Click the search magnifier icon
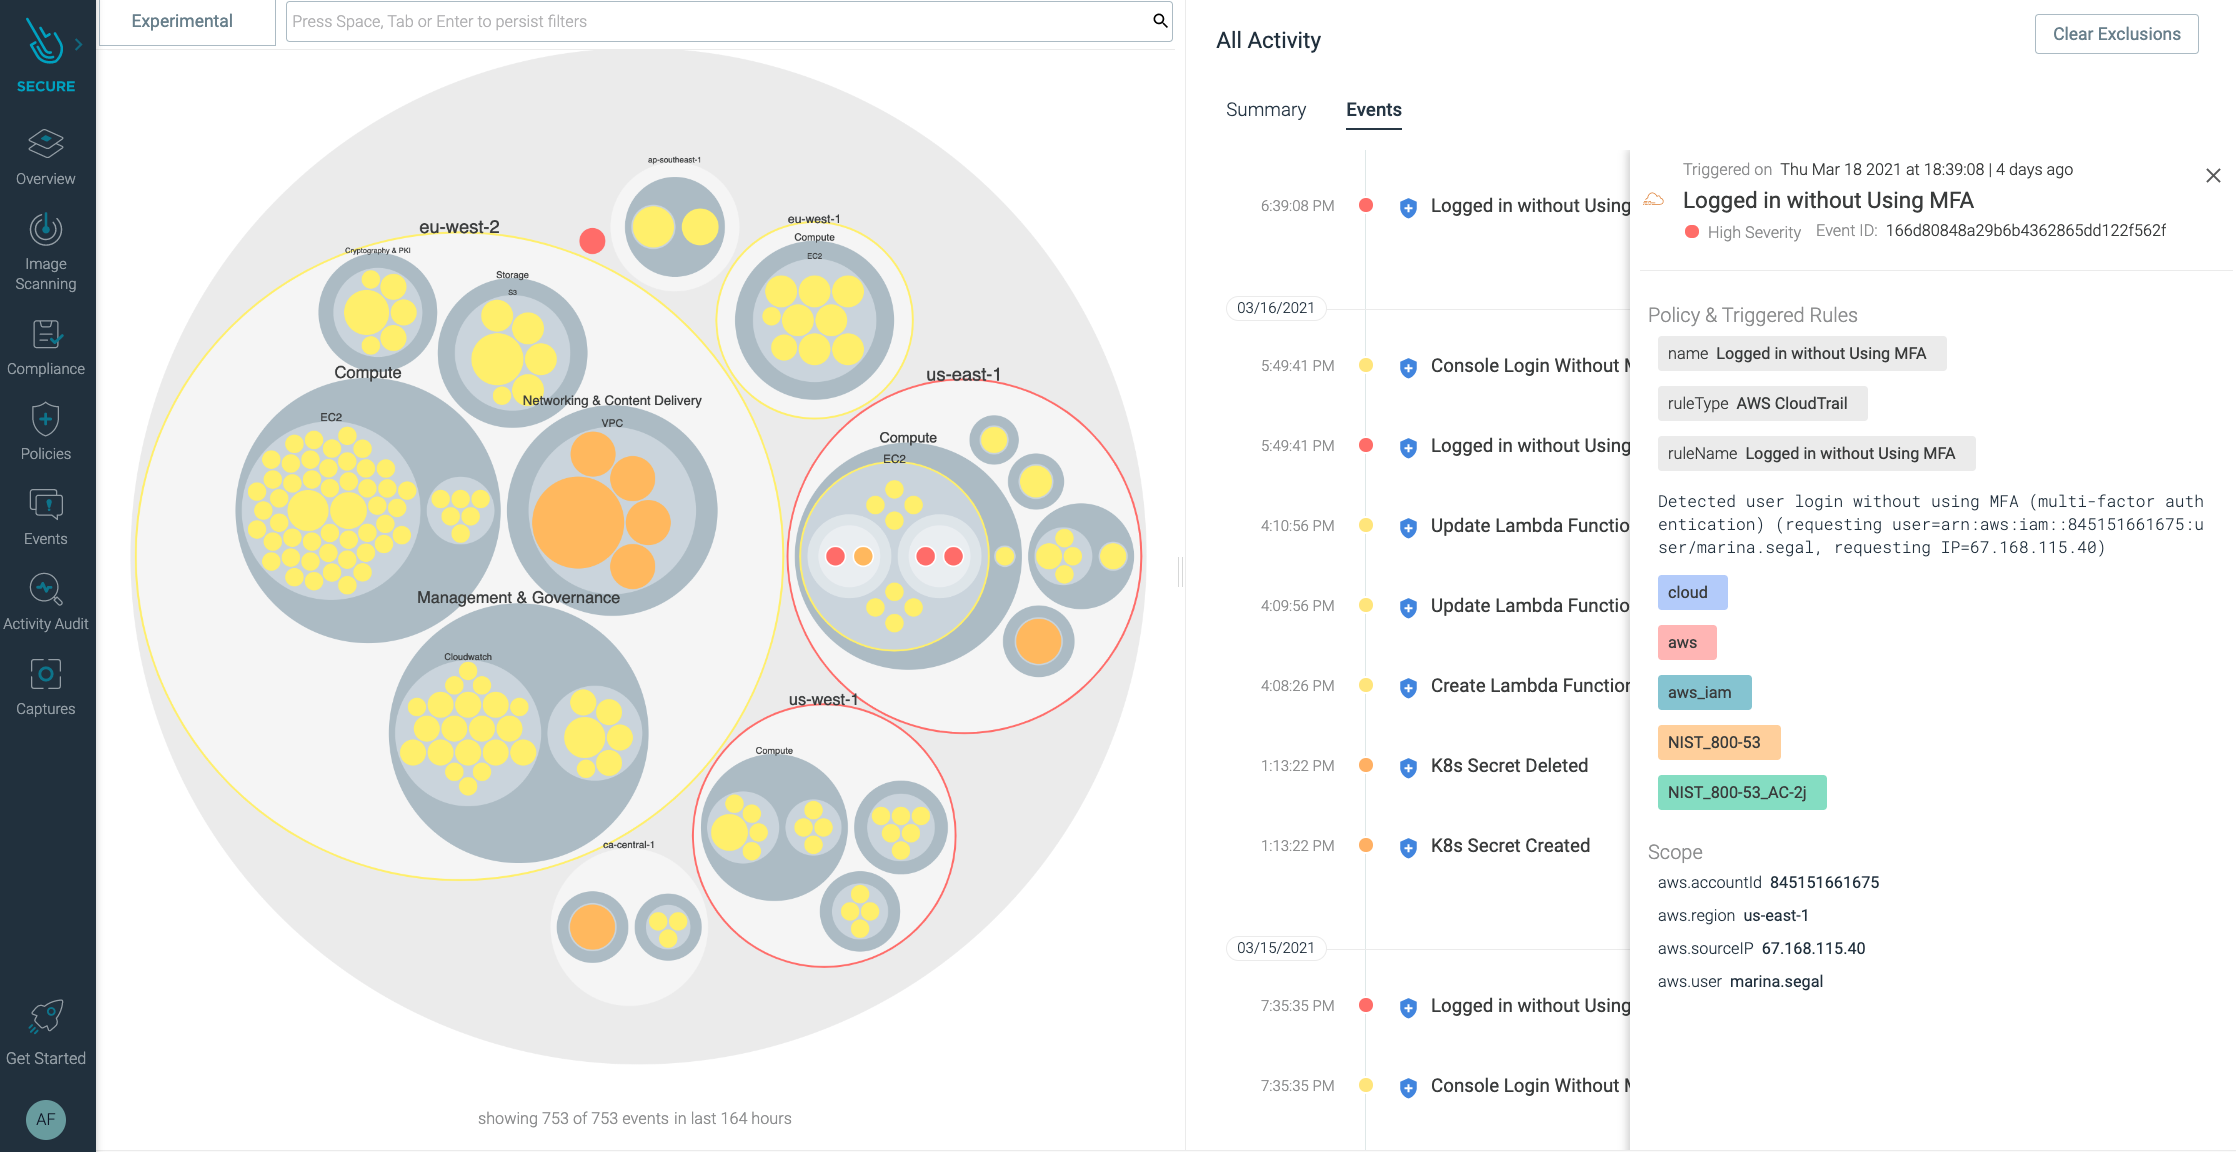Image resolution: width=2239 pixels, height=1152 pixels. (x=1160, y=21)
